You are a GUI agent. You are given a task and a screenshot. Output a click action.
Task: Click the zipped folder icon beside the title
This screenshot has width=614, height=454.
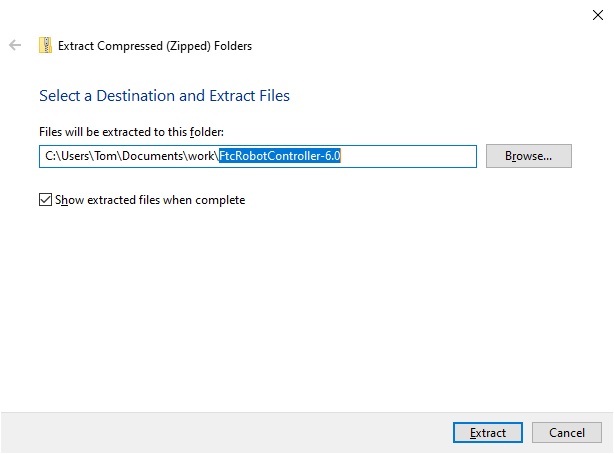pyautogui.click(x=45, y=45)
